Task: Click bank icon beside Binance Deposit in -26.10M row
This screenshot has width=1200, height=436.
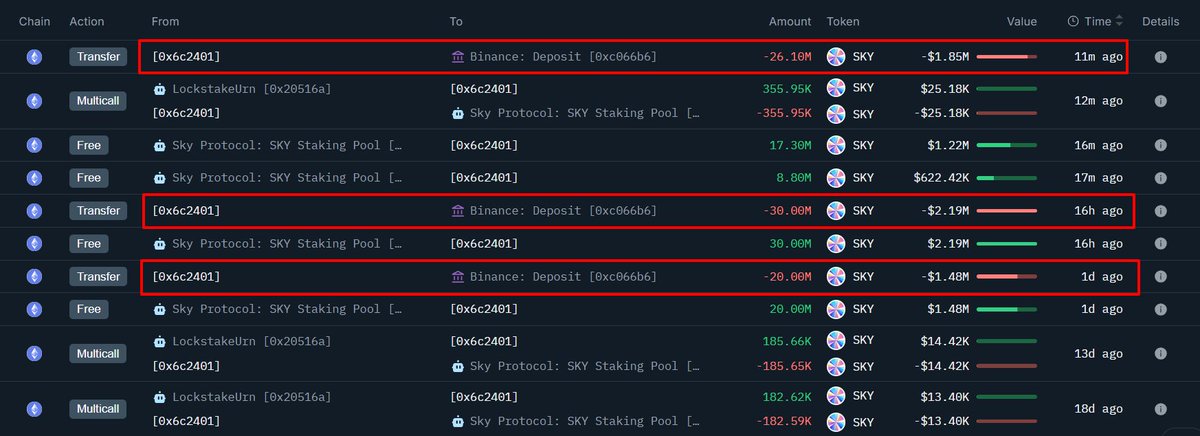Action: pyautogui.click(x=458, y=57)
